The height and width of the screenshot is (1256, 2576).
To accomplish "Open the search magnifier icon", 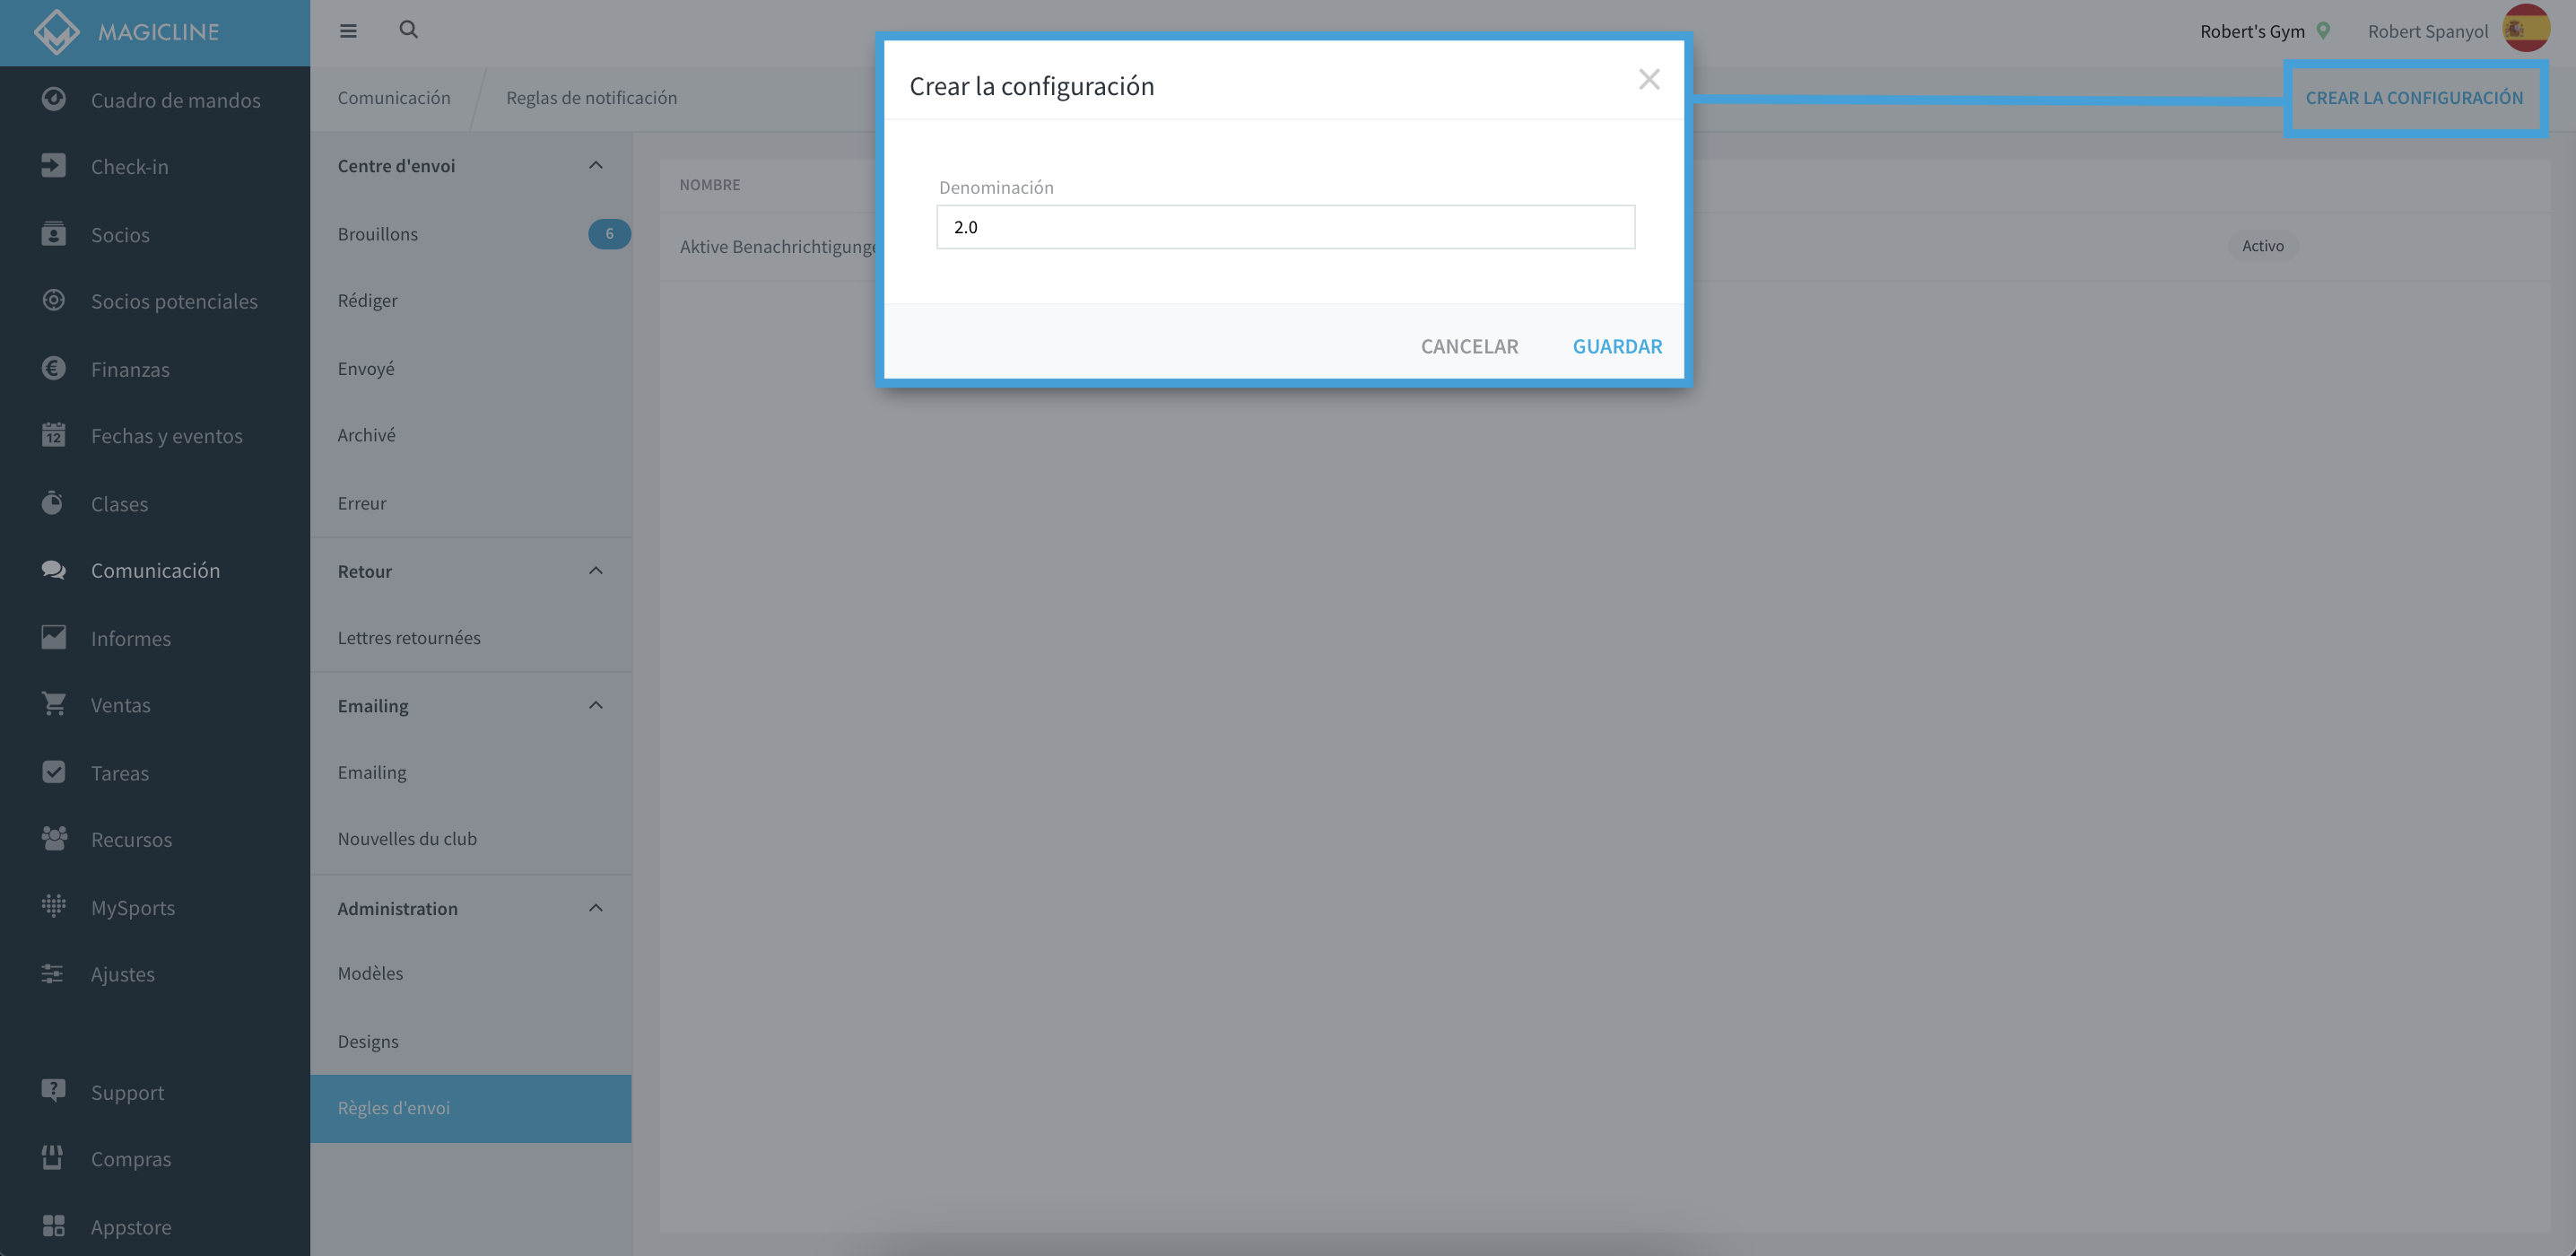I will 408,30.
